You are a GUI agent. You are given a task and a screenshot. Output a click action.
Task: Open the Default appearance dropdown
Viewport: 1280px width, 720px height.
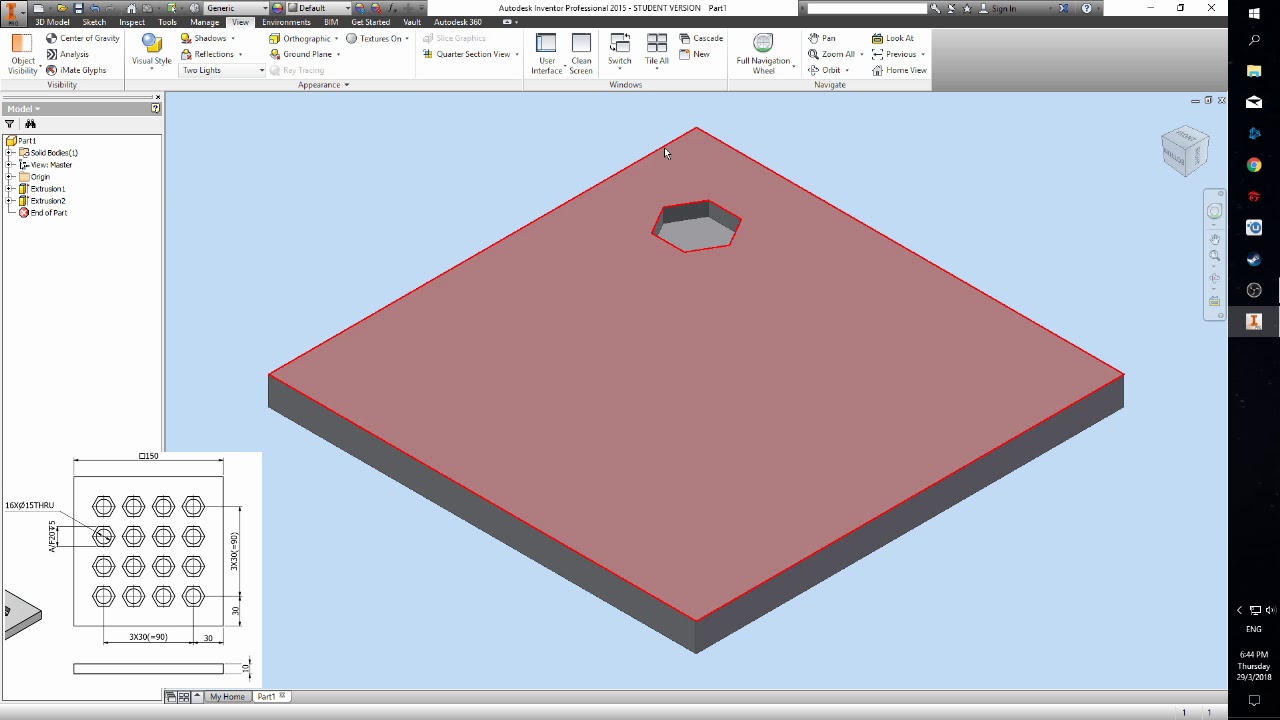tap(318, 8)
